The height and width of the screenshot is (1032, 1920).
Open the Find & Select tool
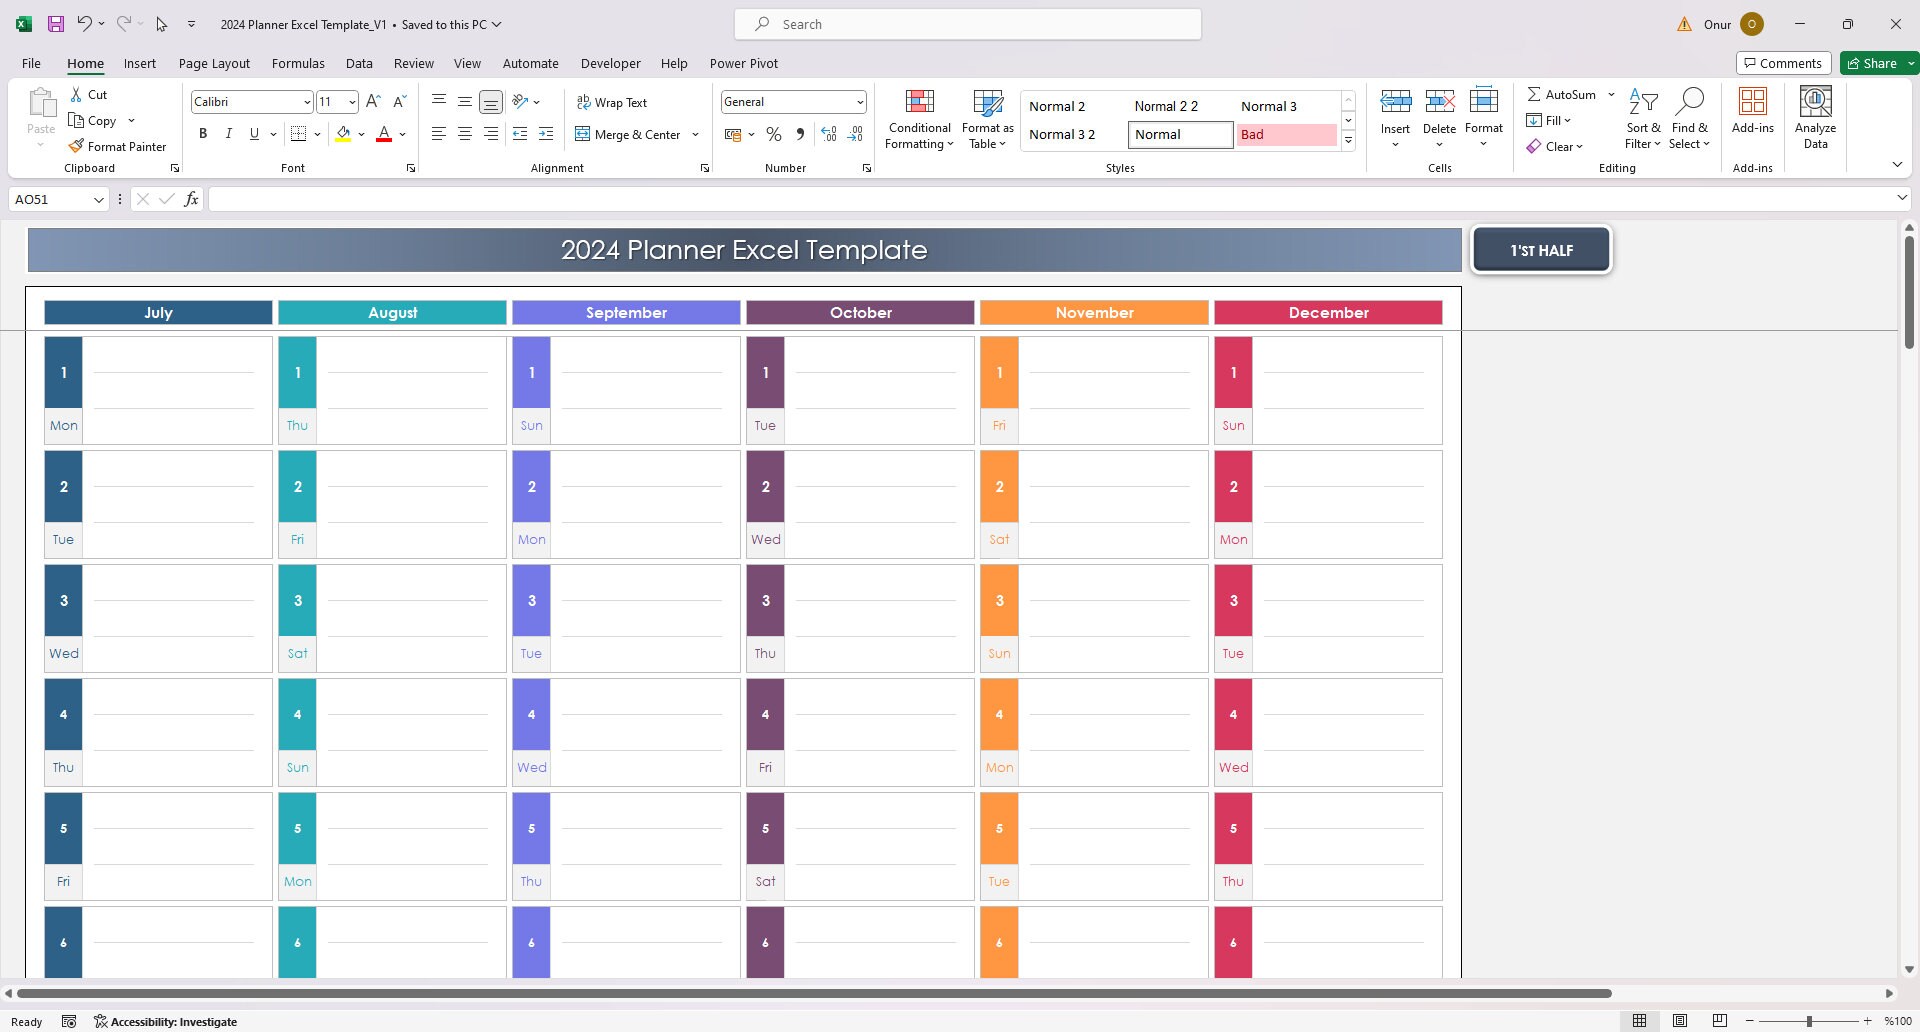point(1689,120)
